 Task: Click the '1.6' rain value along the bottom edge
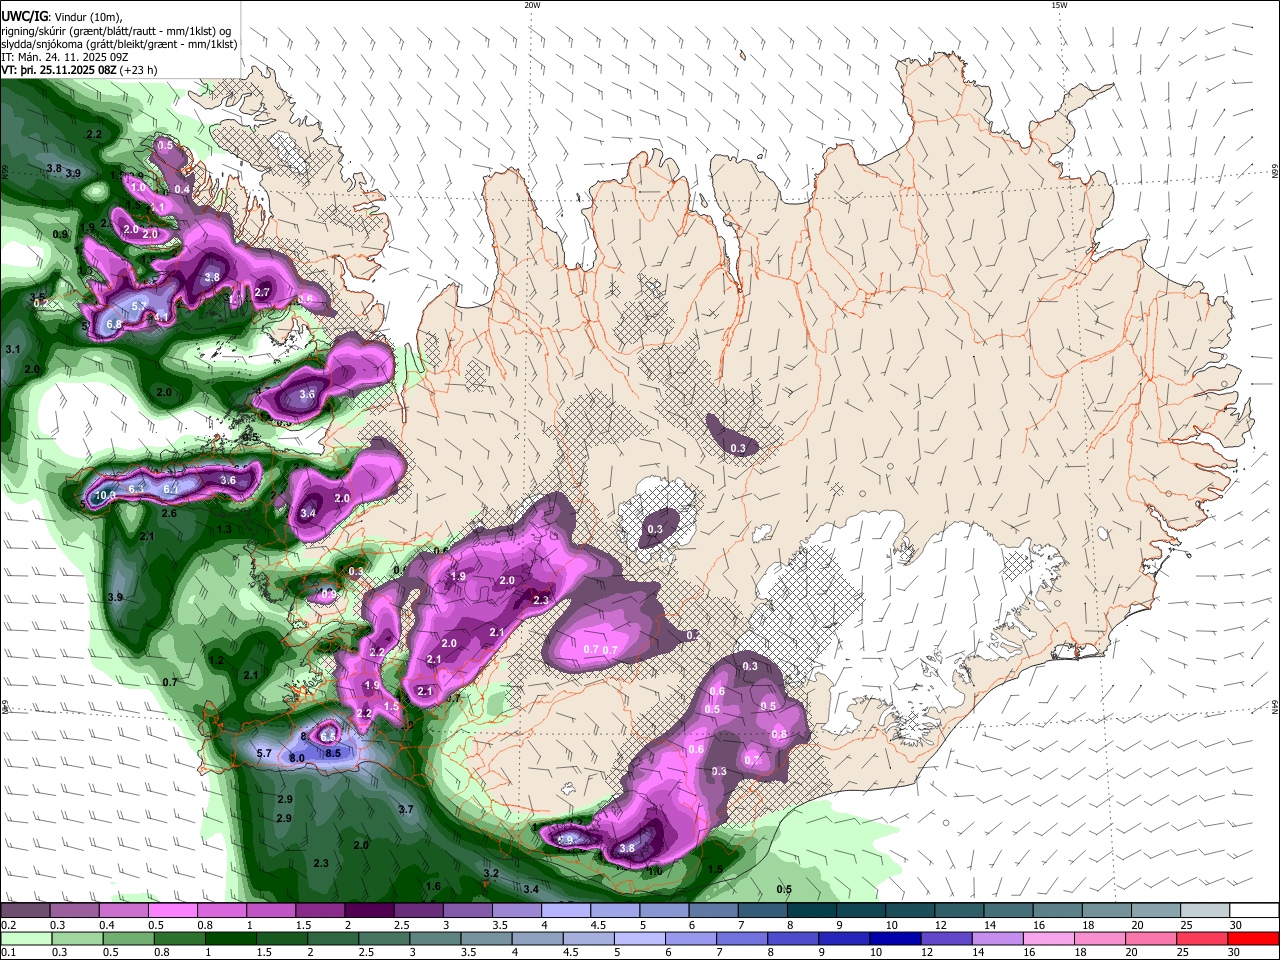coord(433,887)
